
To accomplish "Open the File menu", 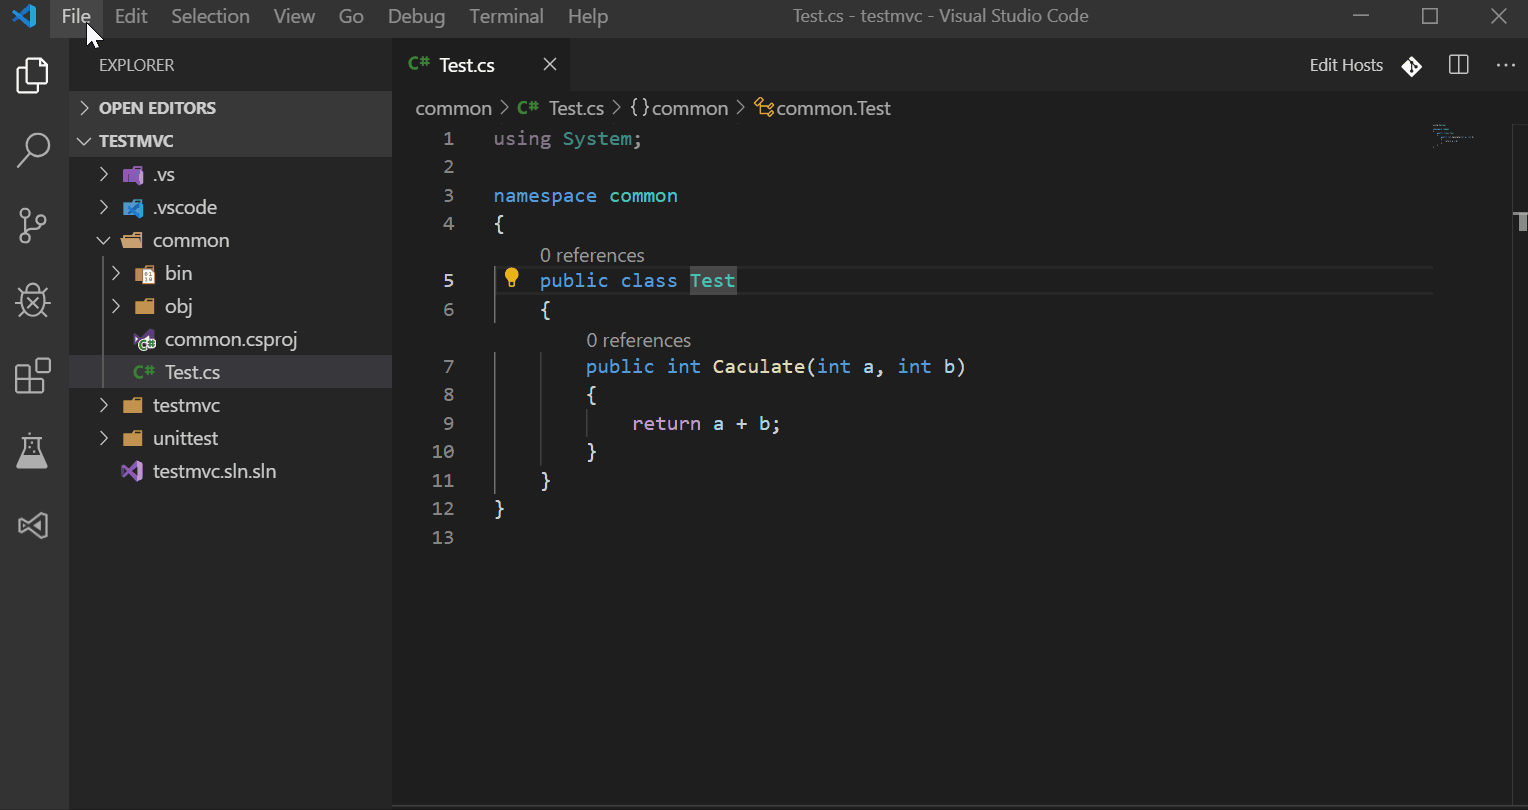I will pyautogui.click(x=76, y=16).
